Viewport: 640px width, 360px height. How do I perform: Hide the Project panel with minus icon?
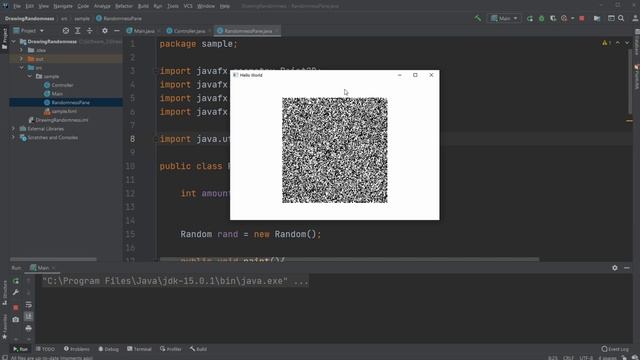[x=117, y=31]
